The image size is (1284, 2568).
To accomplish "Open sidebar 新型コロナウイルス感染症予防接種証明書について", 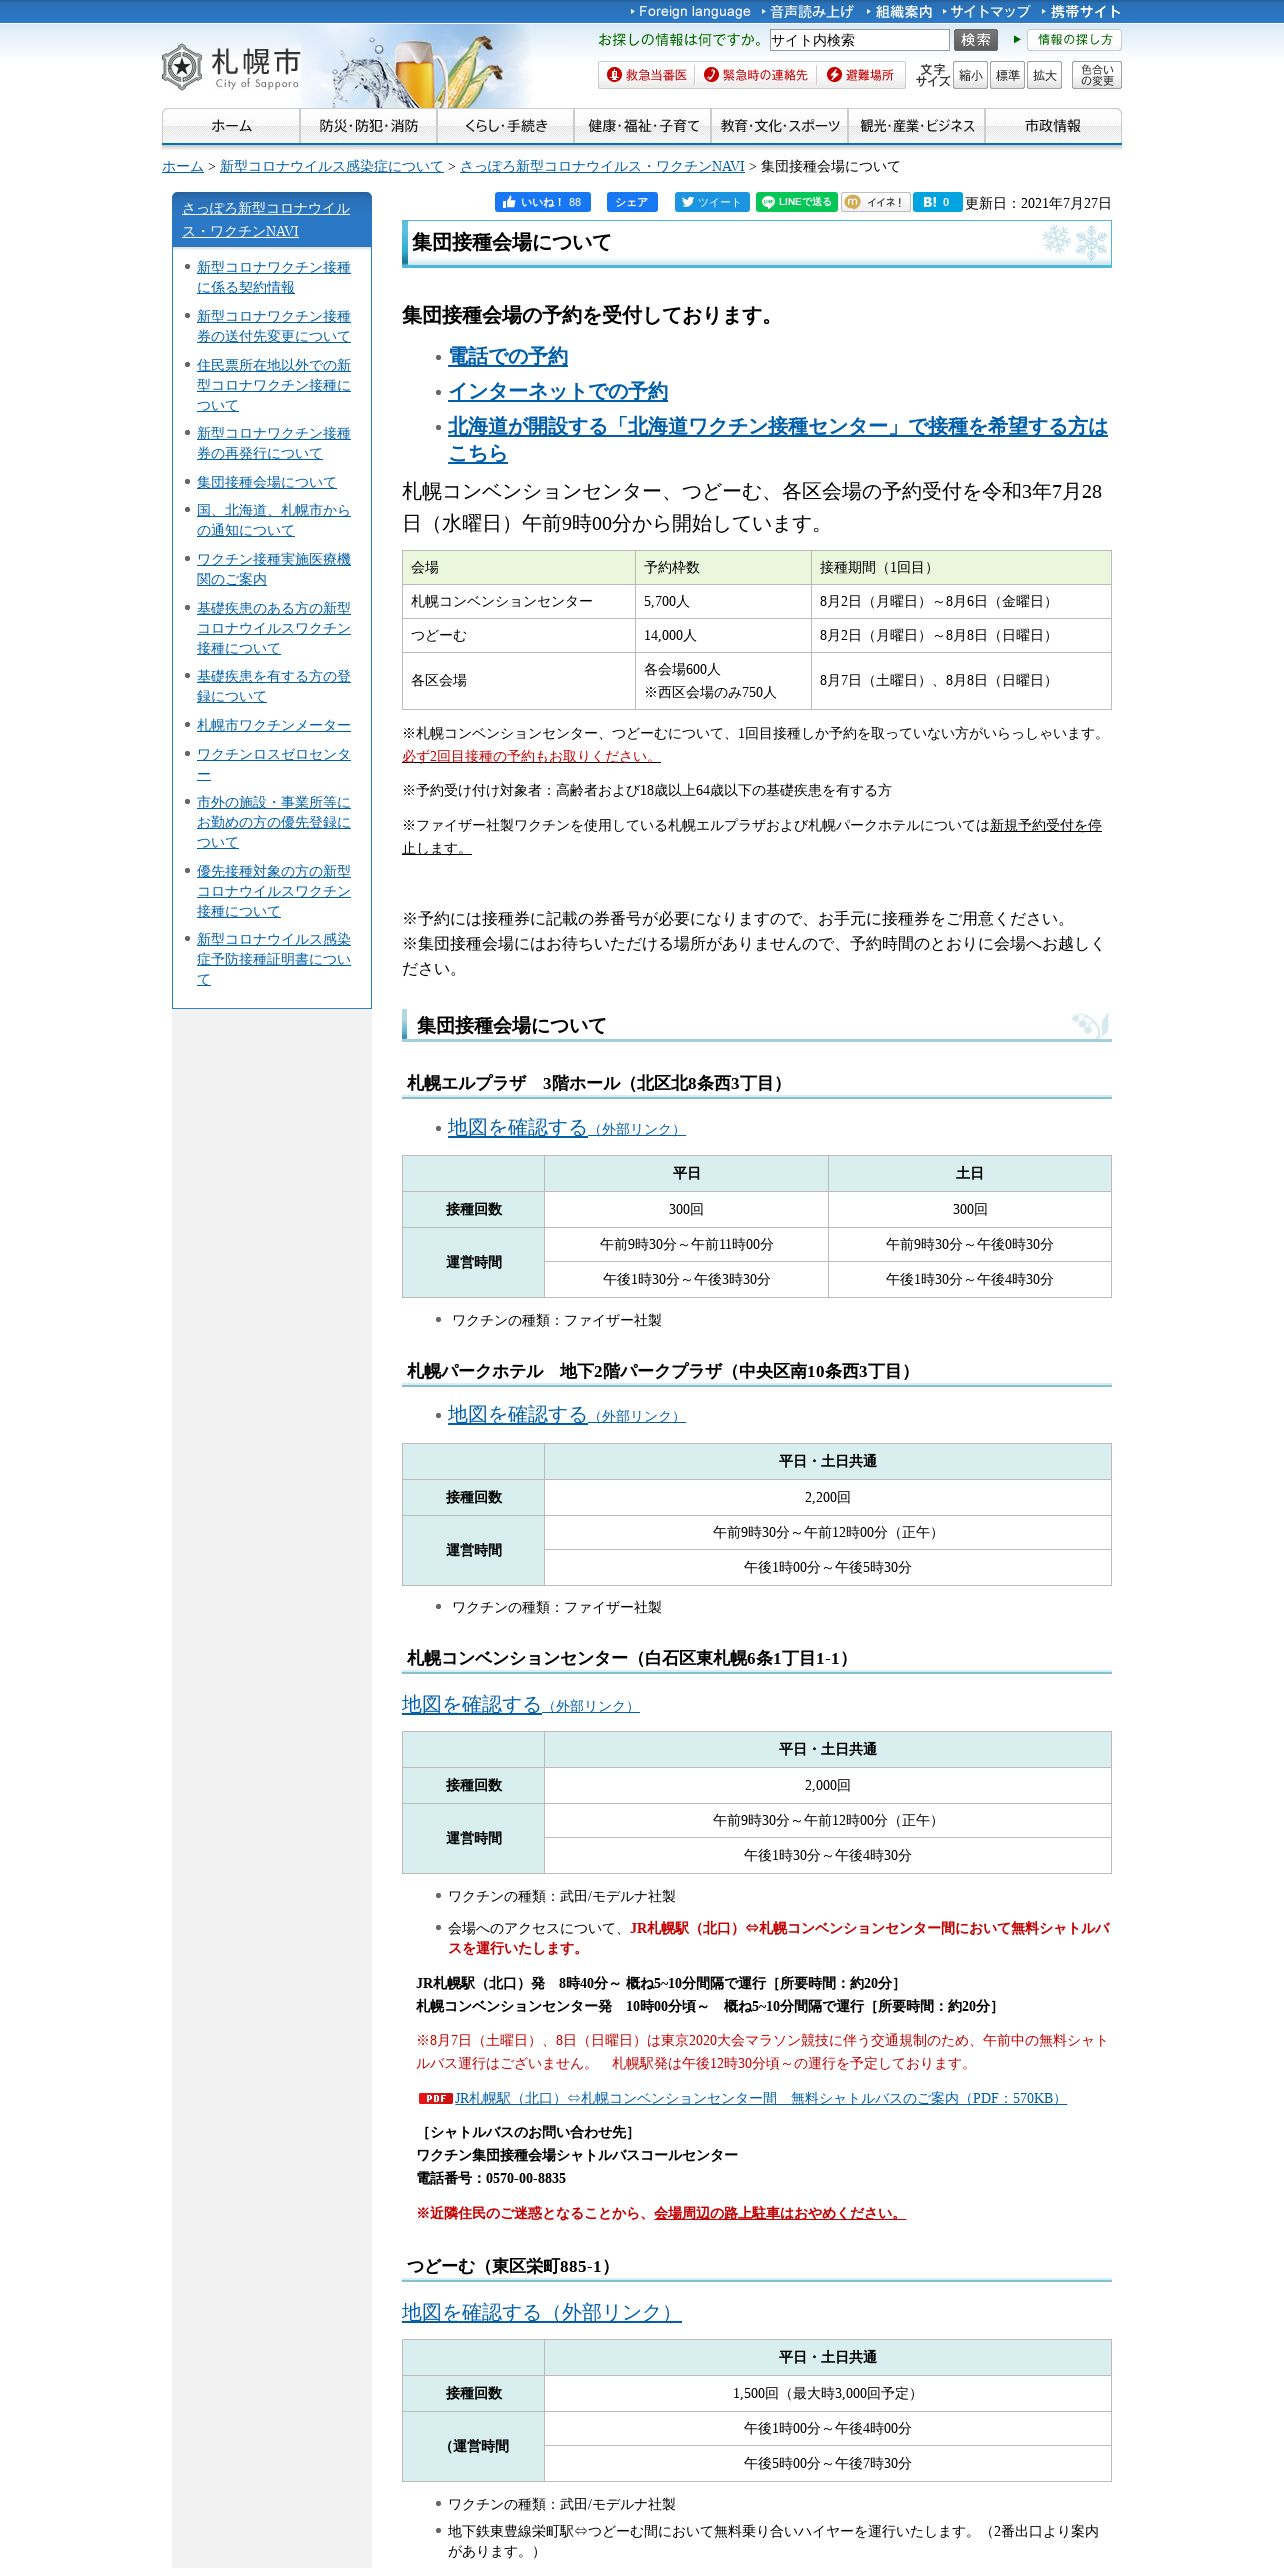I will [x=273, y=959].
